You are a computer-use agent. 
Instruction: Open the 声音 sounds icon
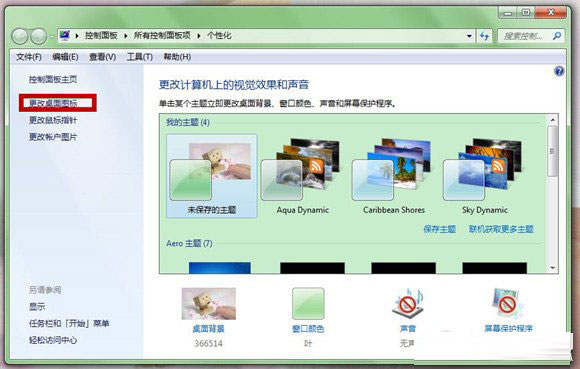408,304
